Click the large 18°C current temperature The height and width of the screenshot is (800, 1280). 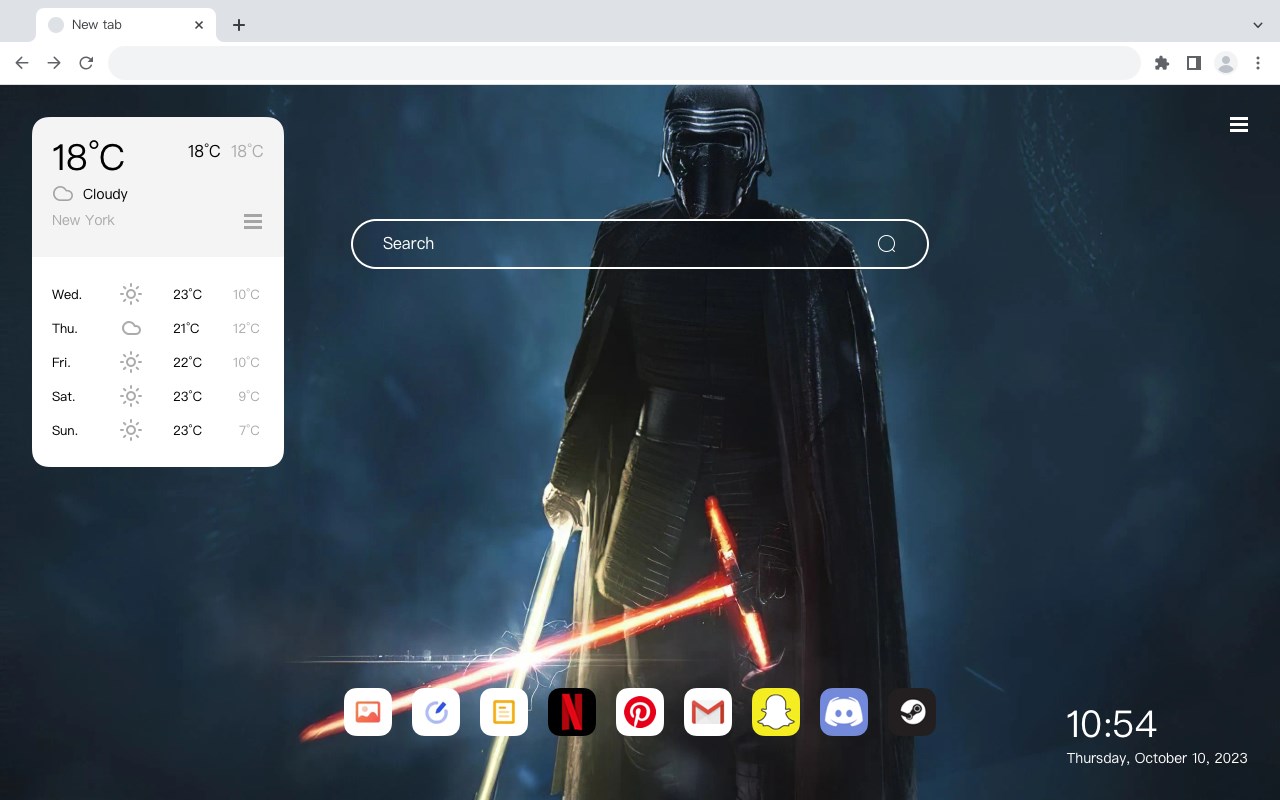(x=88, y=157)
